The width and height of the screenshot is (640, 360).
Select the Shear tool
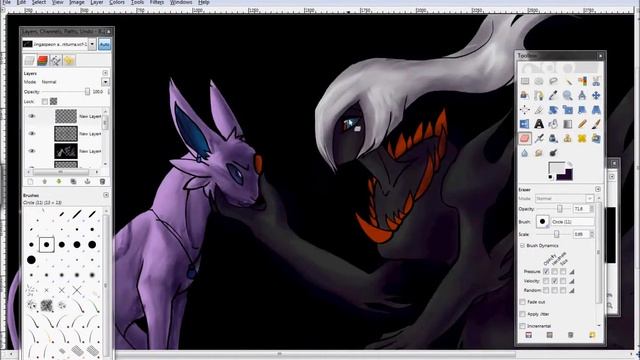(x=582, y=110)
